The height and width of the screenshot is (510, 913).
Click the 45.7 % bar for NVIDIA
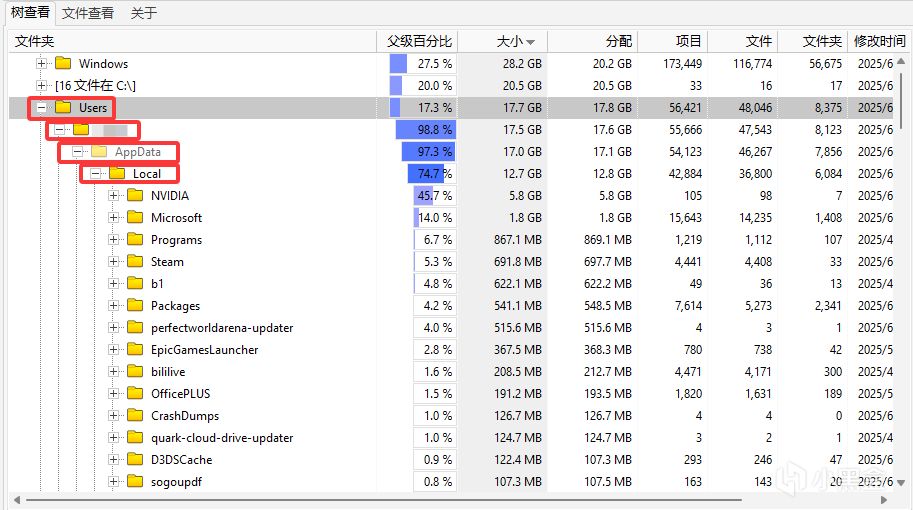[434, 196]
